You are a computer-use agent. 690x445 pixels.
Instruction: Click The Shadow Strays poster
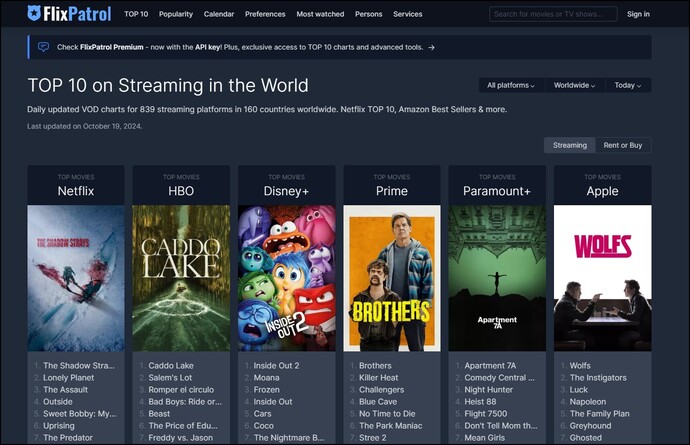(76, 278)
